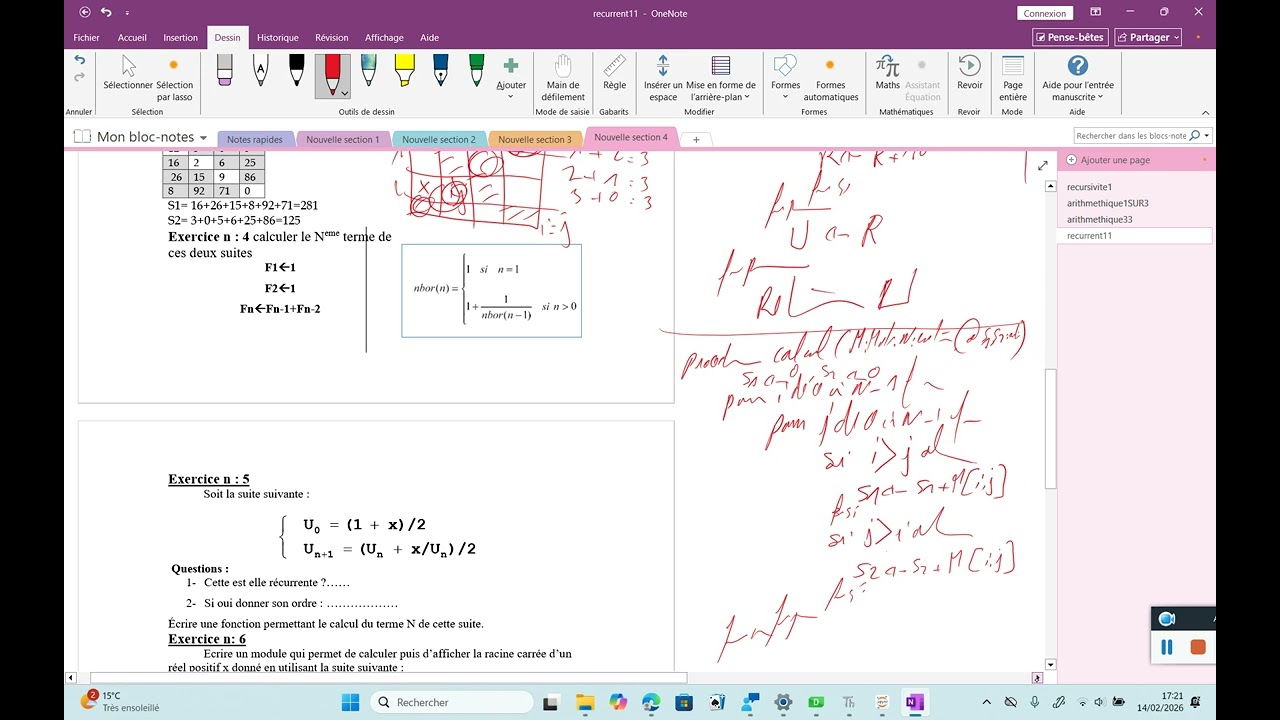The image size is (1280, 720).
Task: Select the eraser tool in drawing tools
Action: [x=224, y=69]
